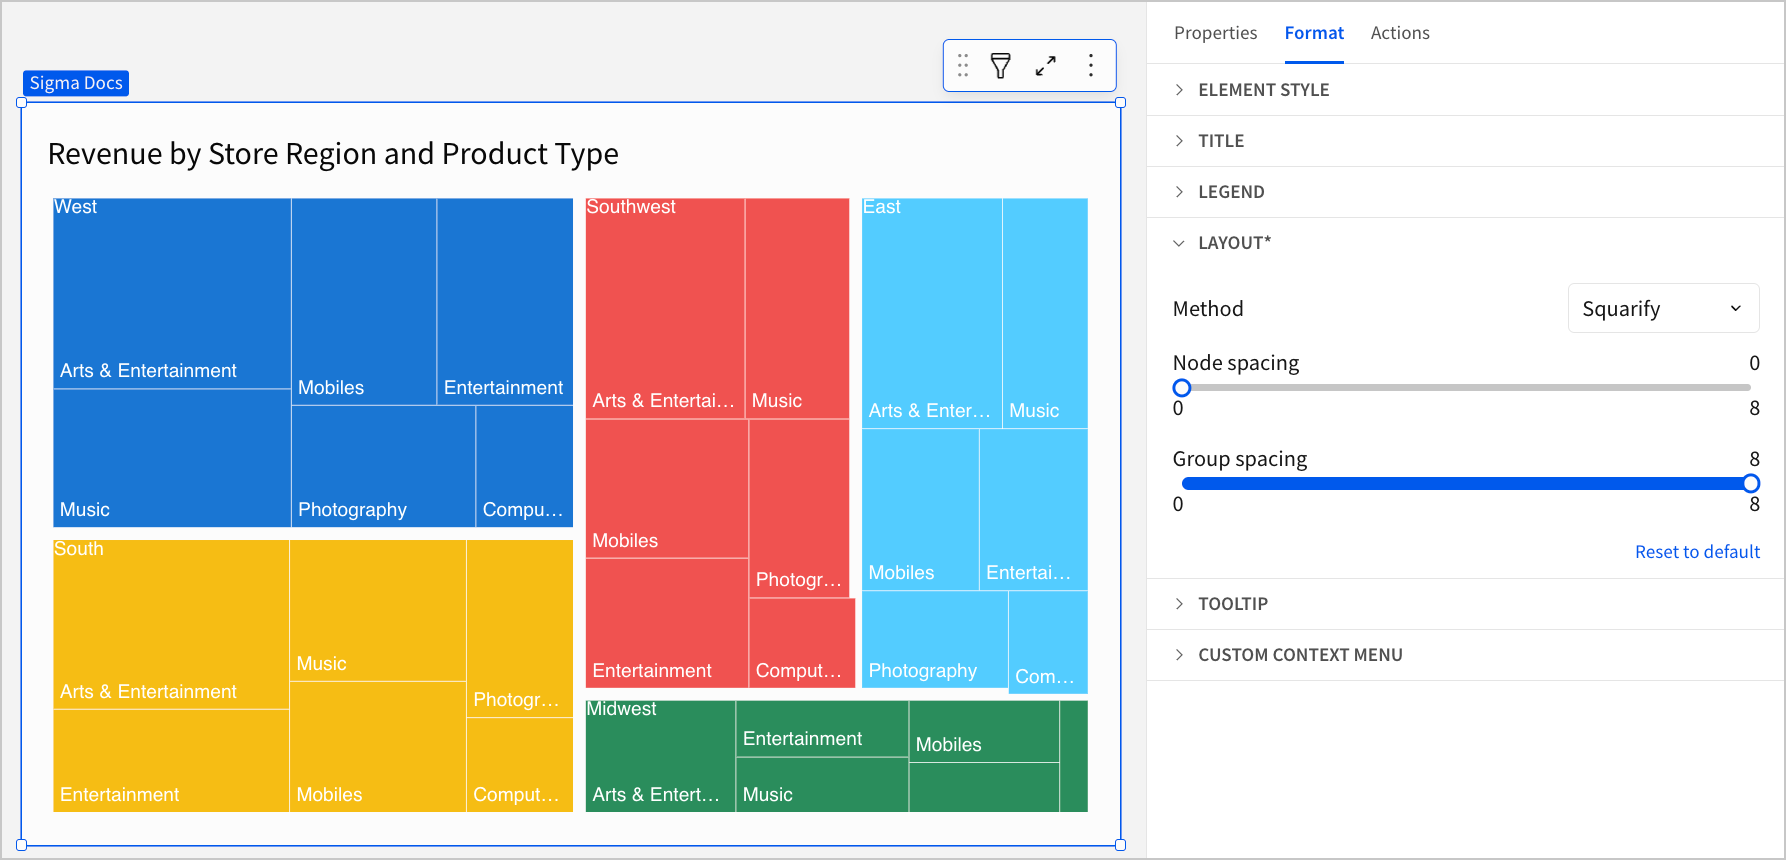Select the South Music tile
The width and height of the screenshot is (1786, 860).
pos(378,611)
